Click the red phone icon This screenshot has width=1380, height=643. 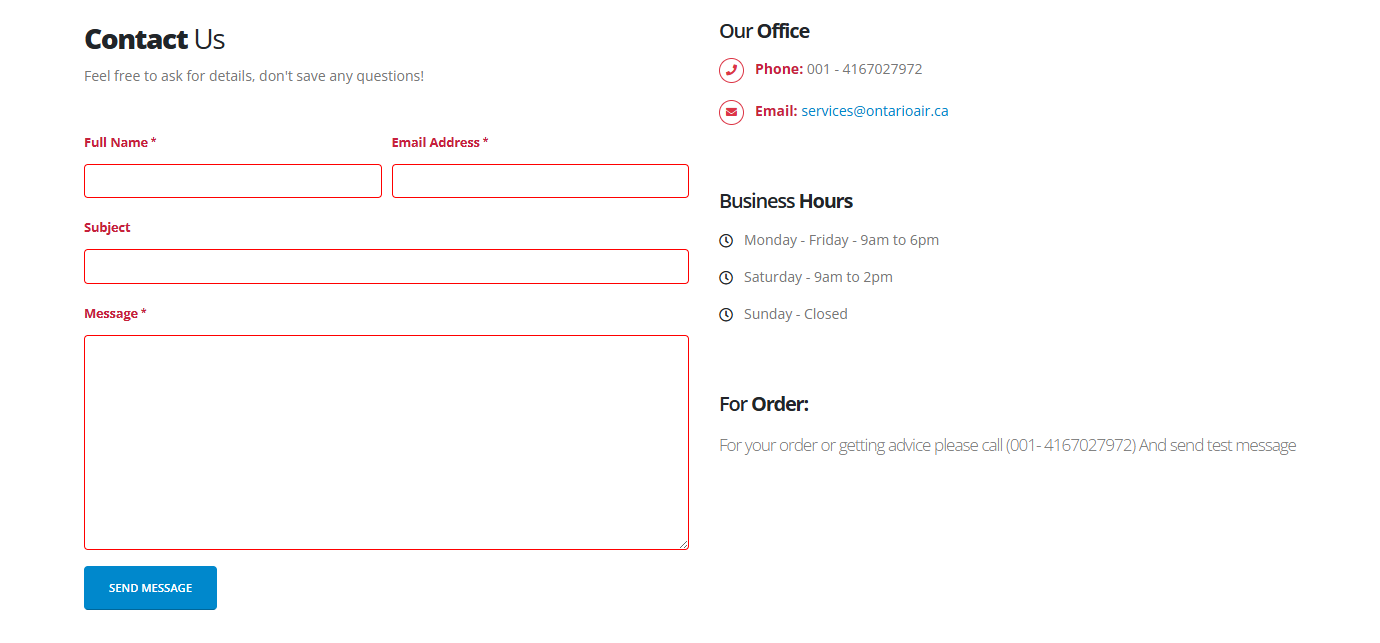pyautogui.click(x=731, y=70)
